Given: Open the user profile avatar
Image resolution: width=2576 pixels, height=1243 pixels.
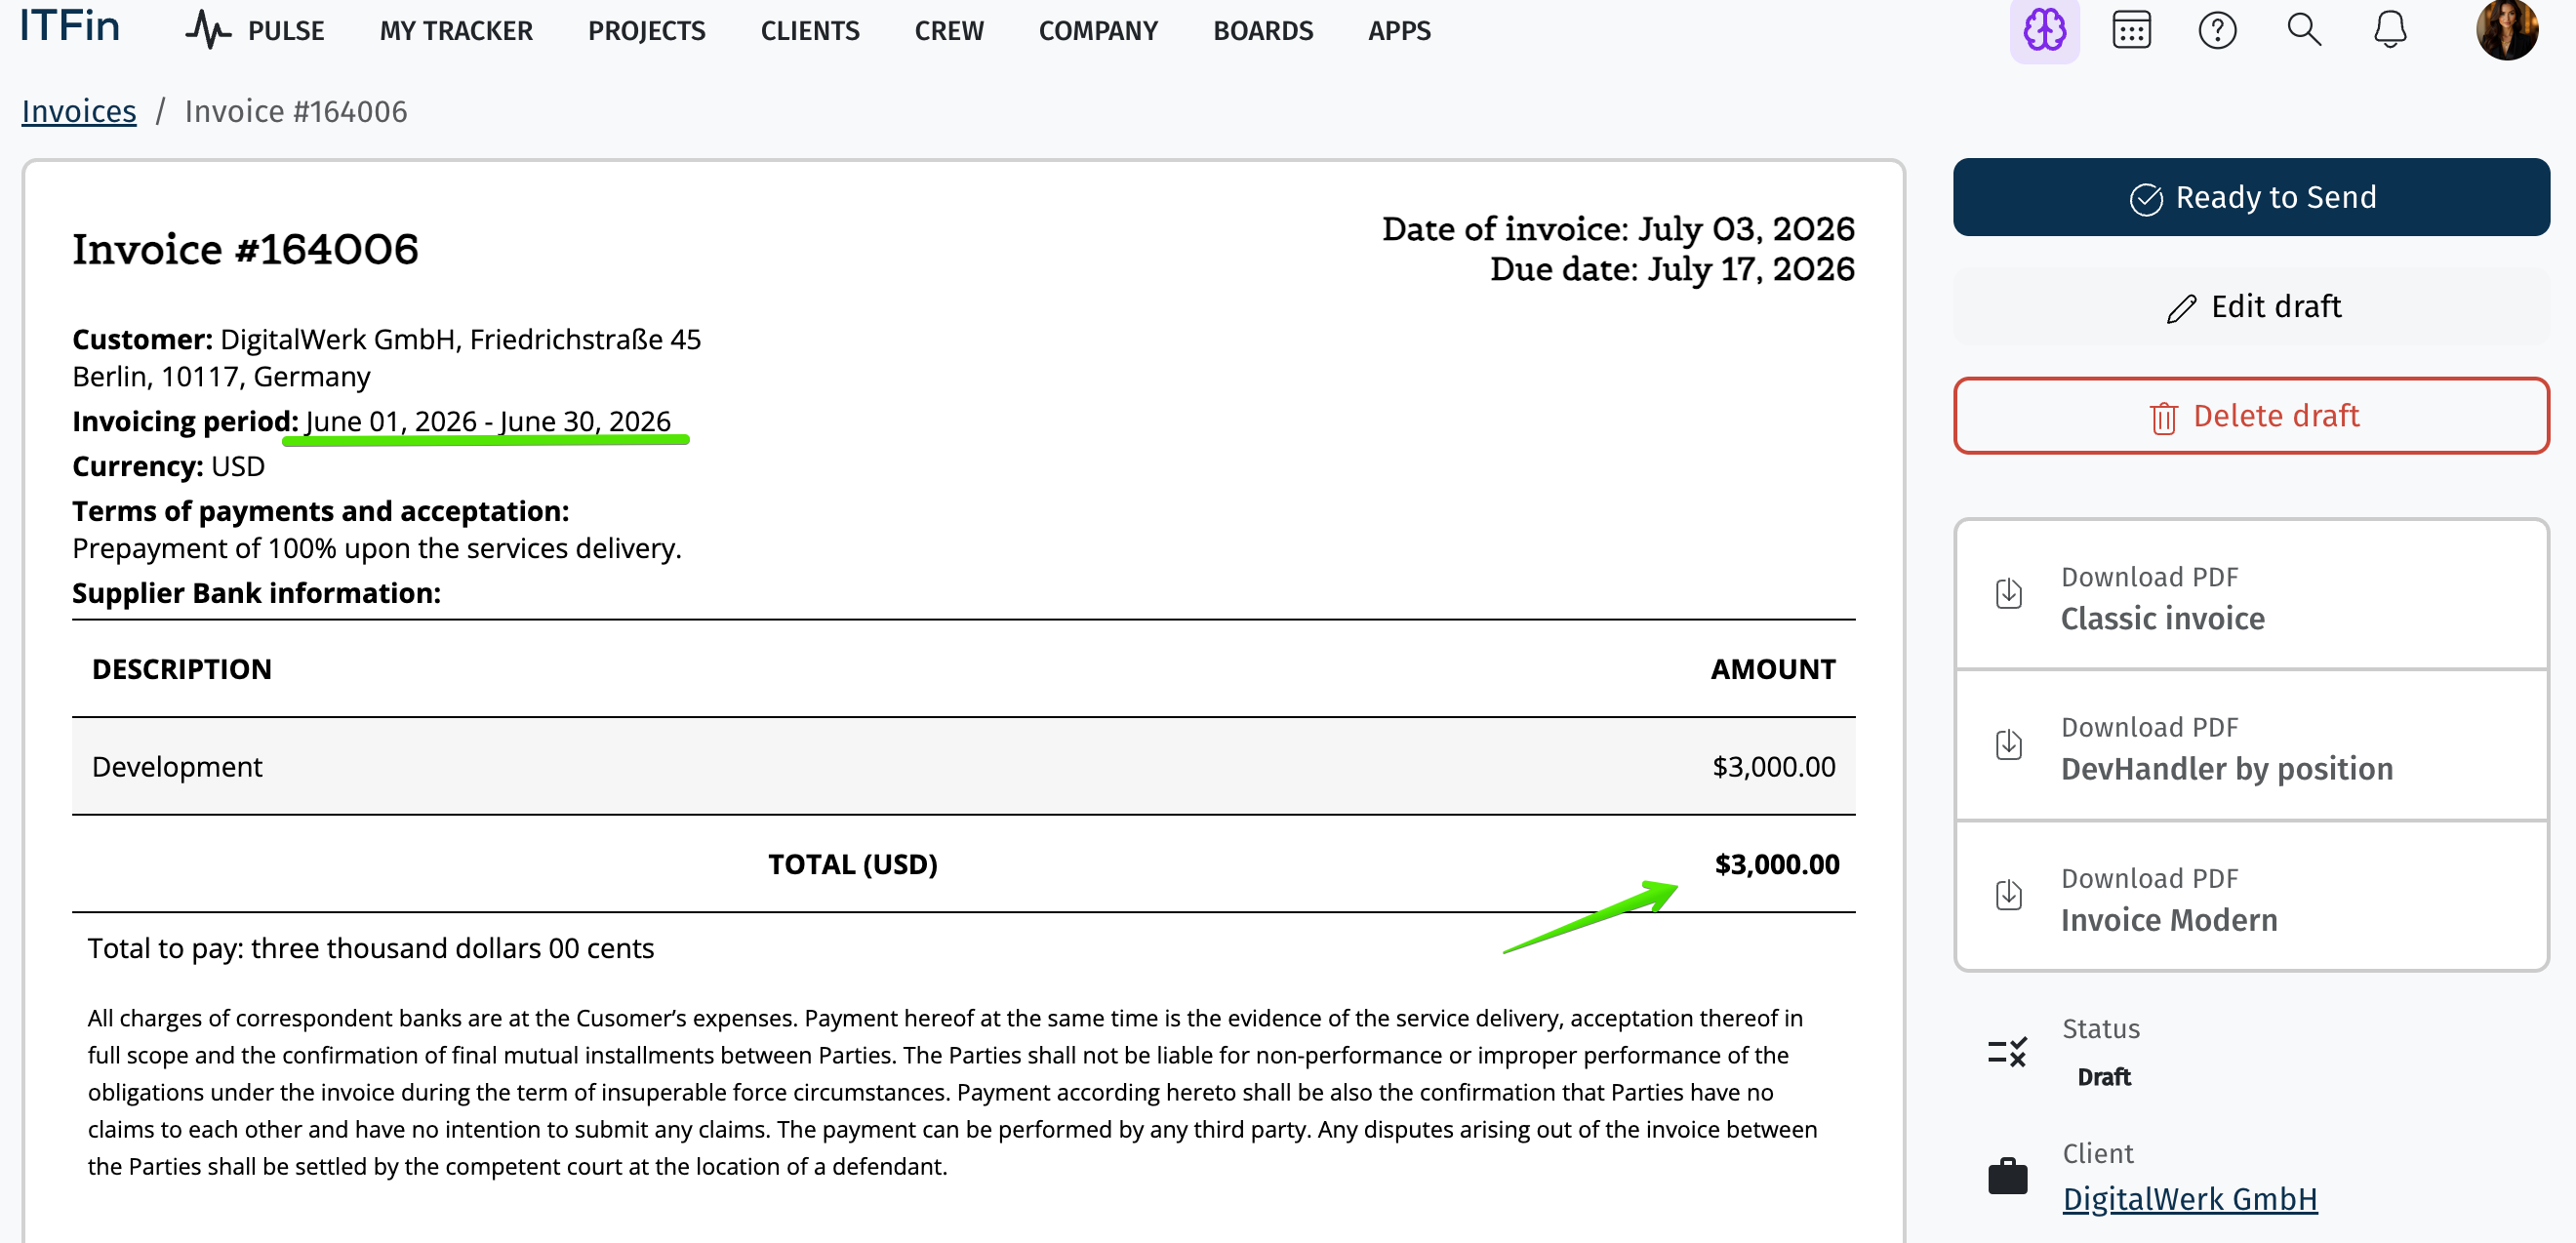Looking at the screenshot, I should pyautogui.click(x=2507, y=30).
